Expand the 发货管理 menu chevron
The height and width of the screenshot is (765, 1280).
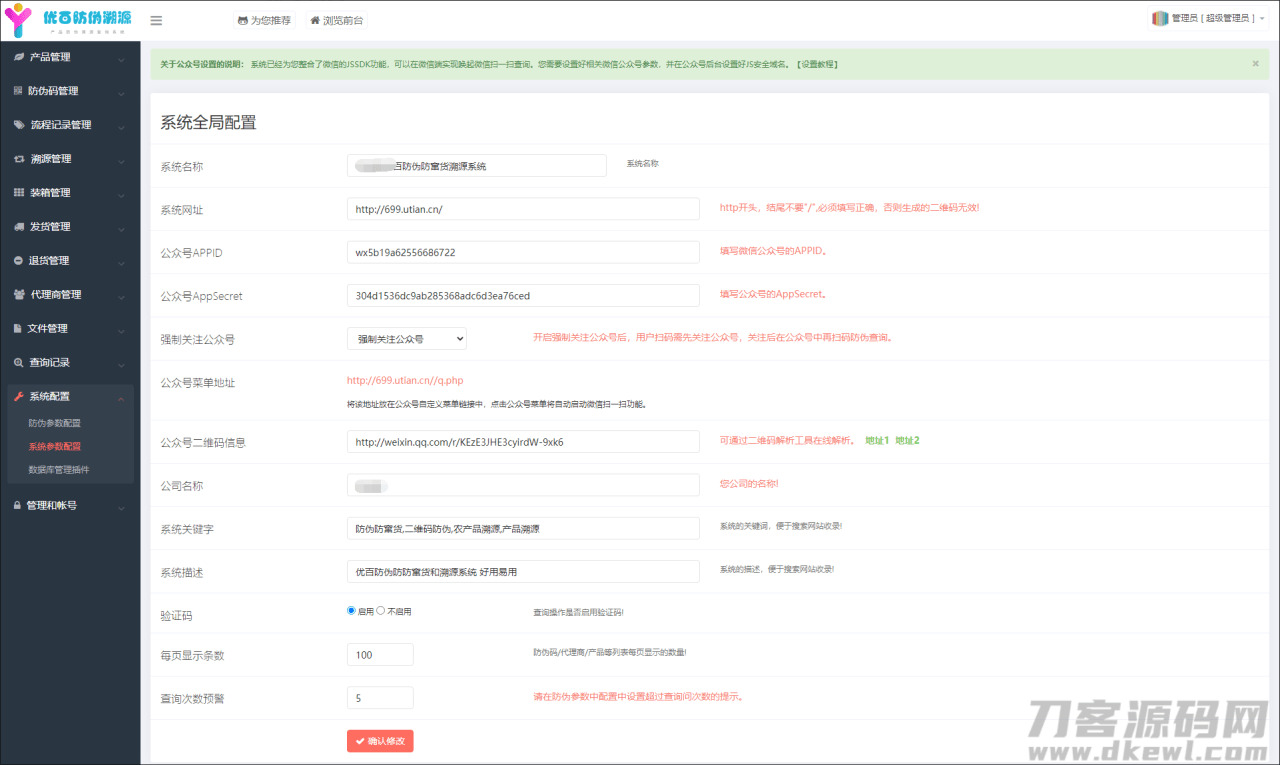pos(121,229)
